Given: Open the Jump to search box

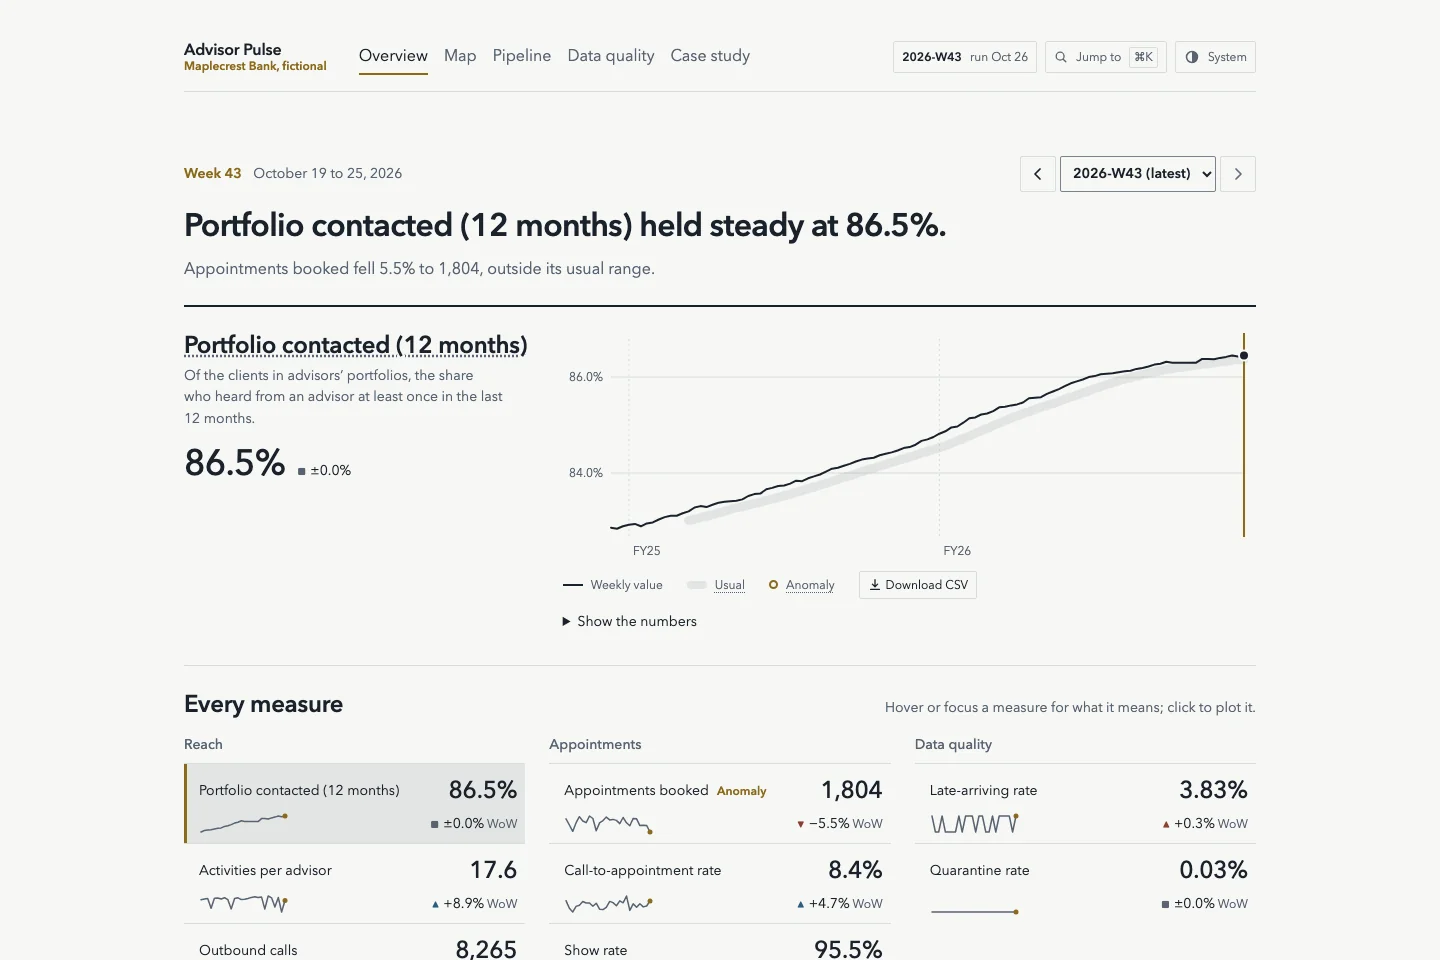Looking at the screenshot, I should pyautogui.click(x=1106, y=57).
